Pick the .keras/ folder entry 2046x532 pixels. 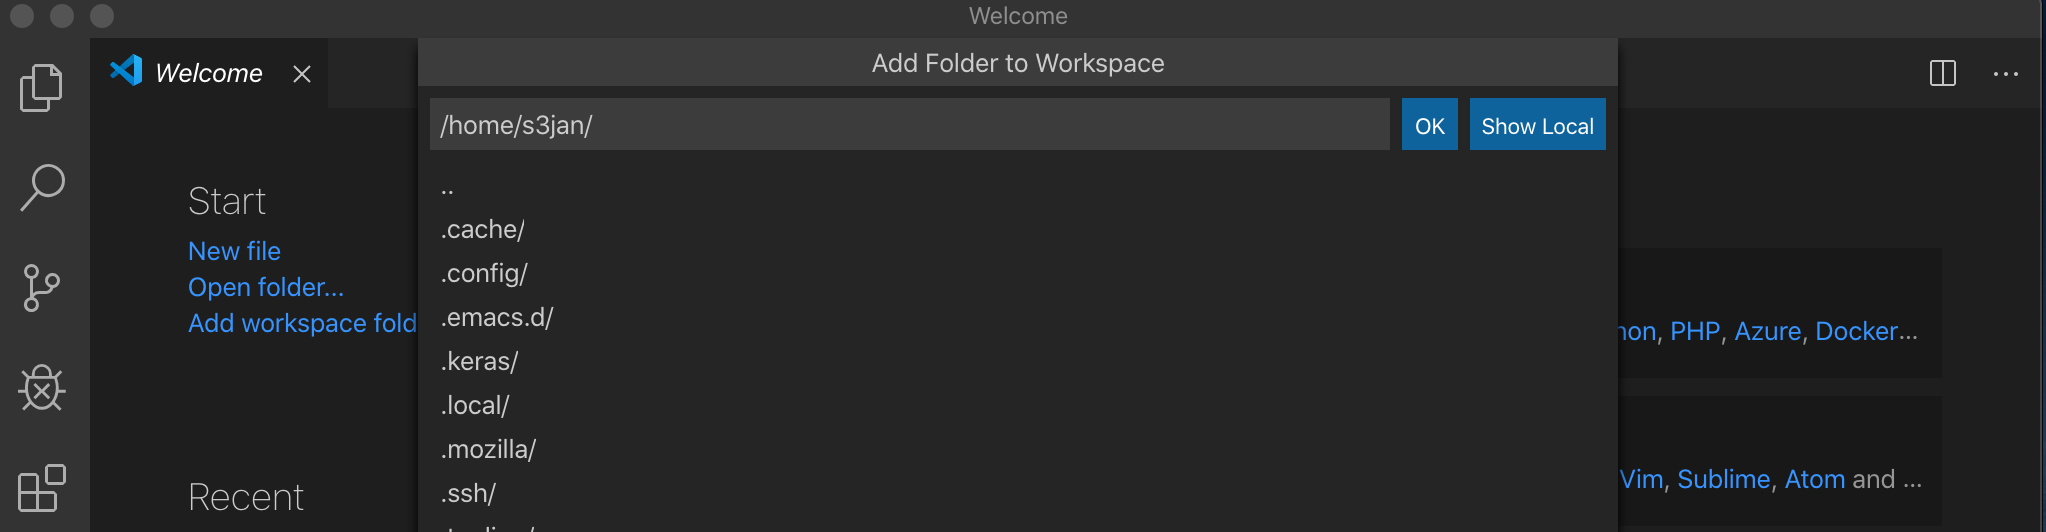(x=480, y=362)
